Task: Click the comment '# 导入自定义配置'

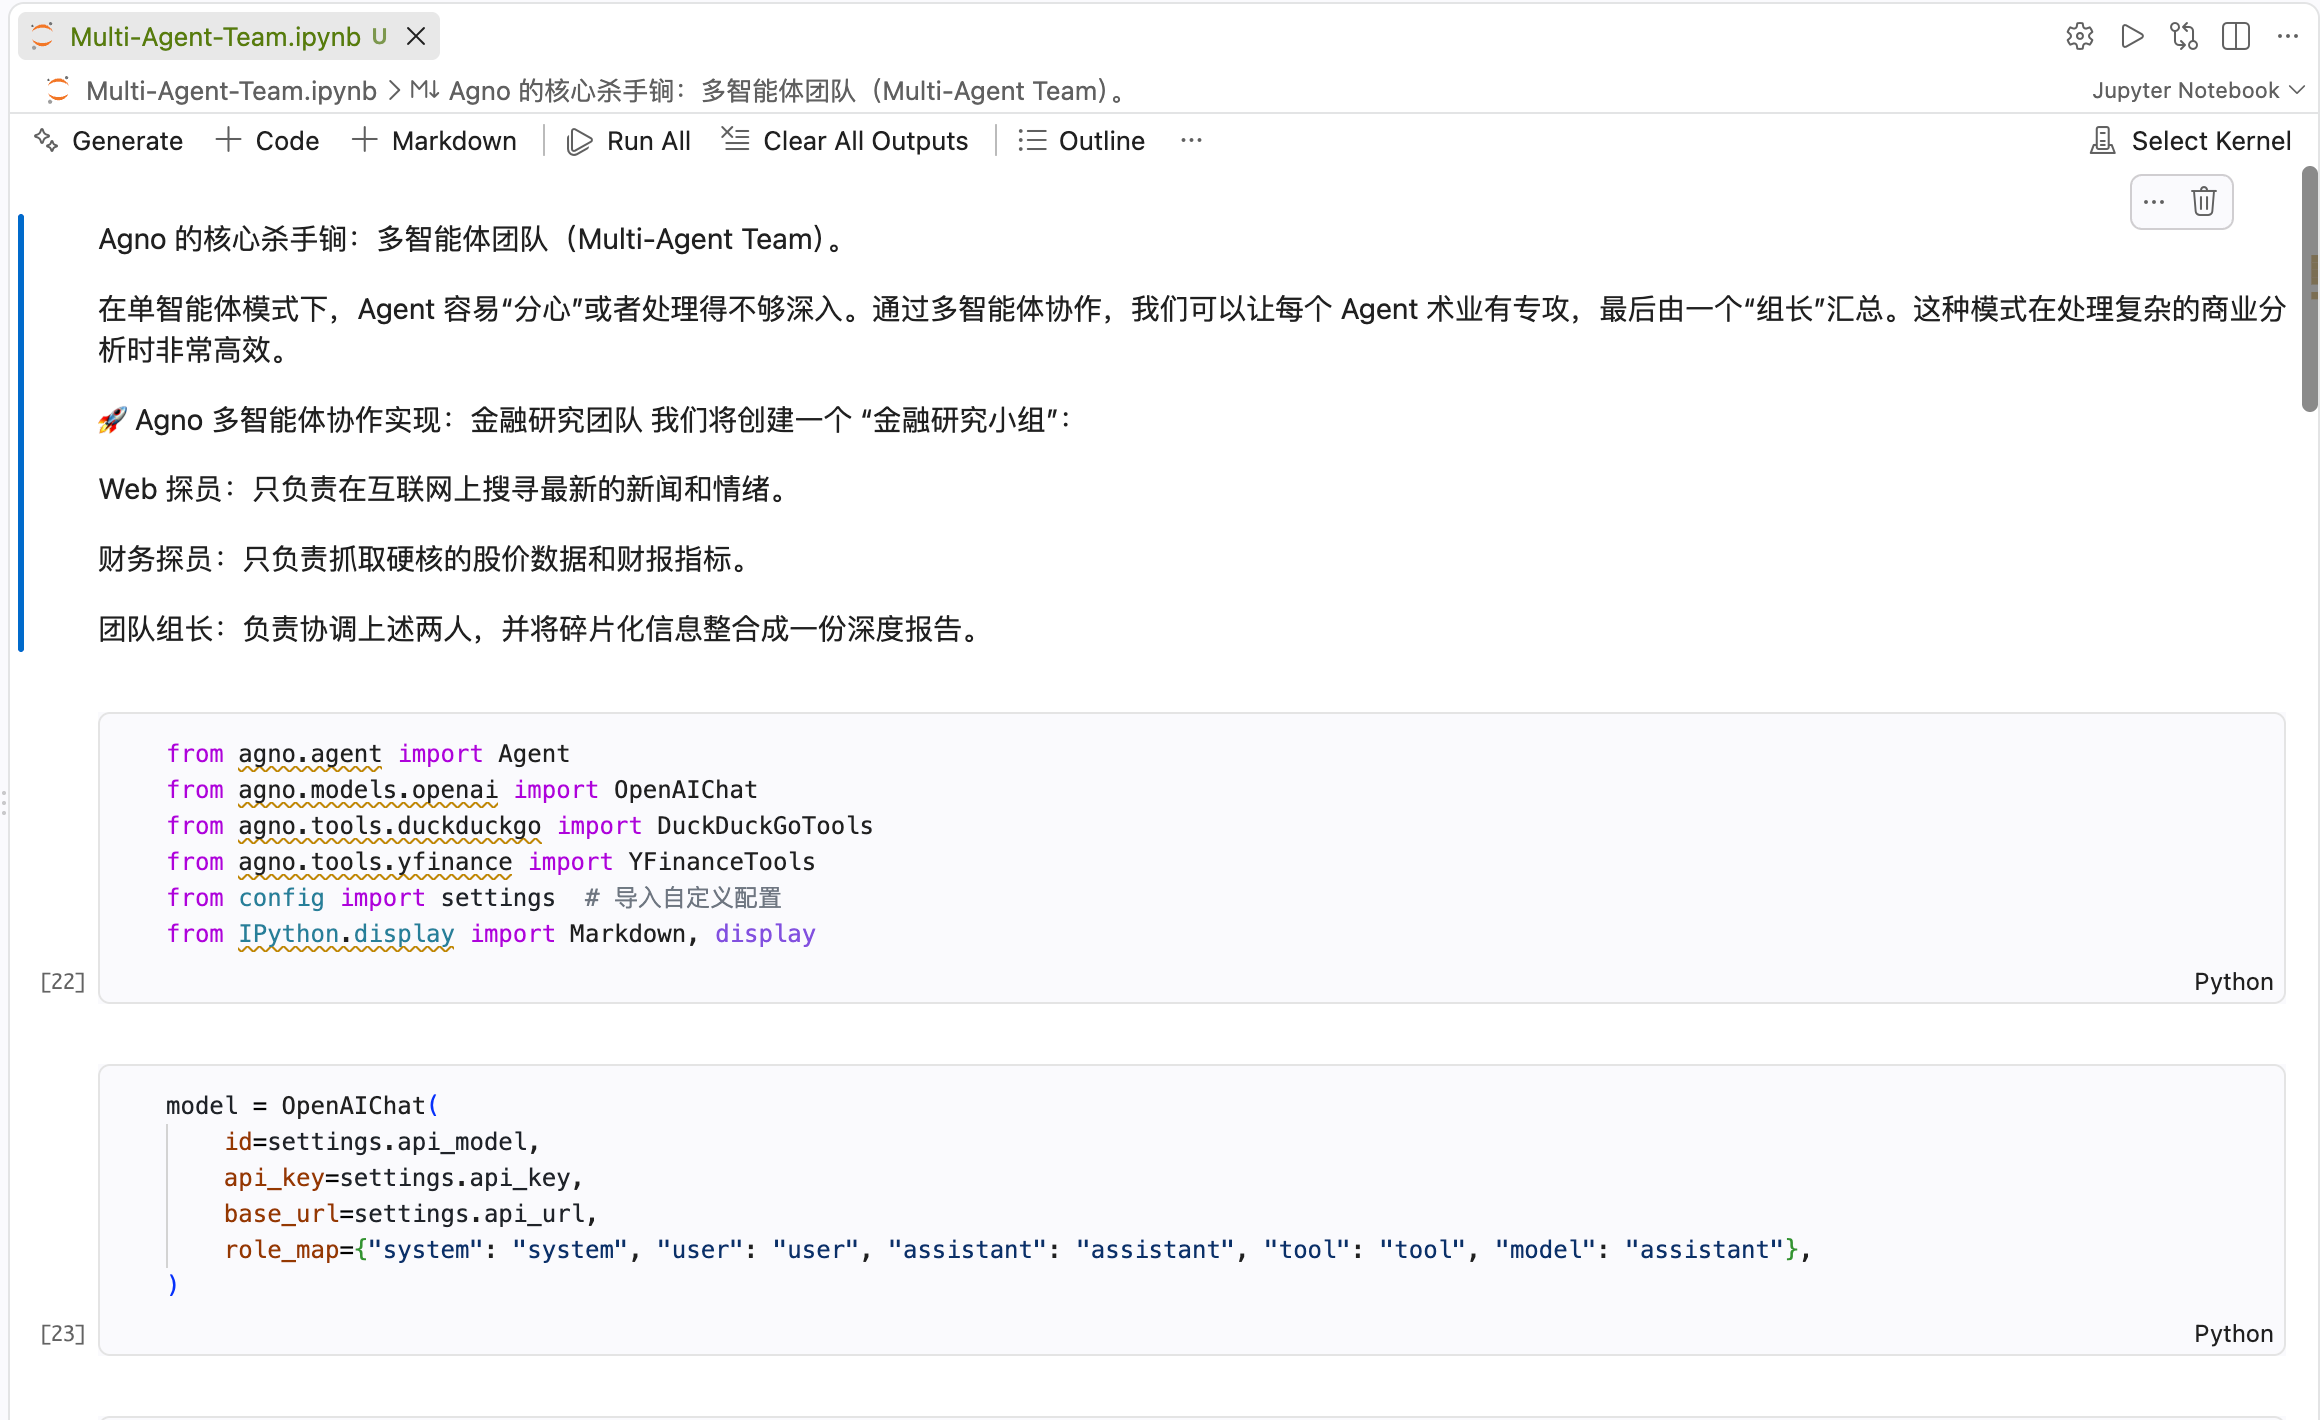Action: coord(682,898)
